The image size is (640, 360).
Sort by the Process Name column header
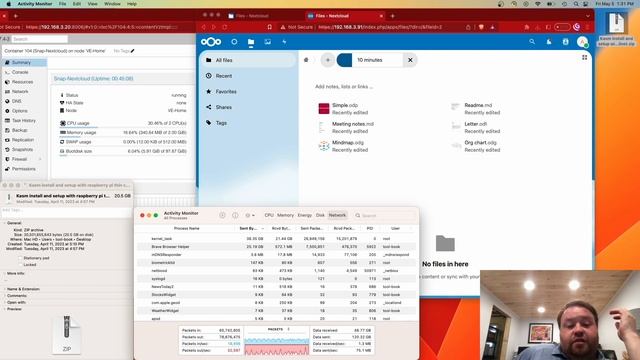(x=187, y=229)
